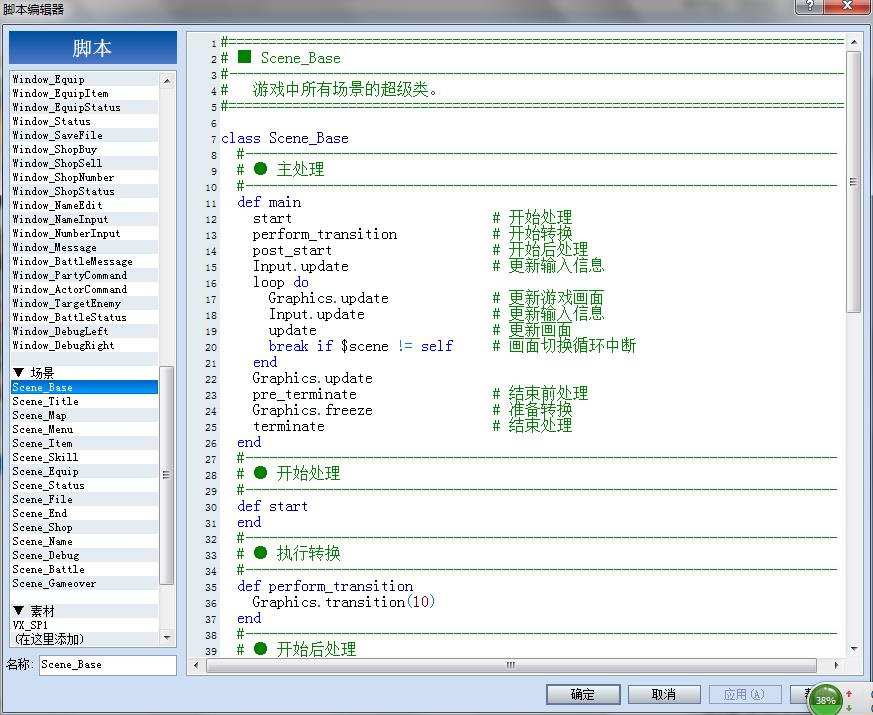Choose Scene_Skill from the list
Screen dimensions: 873x715
85,457
